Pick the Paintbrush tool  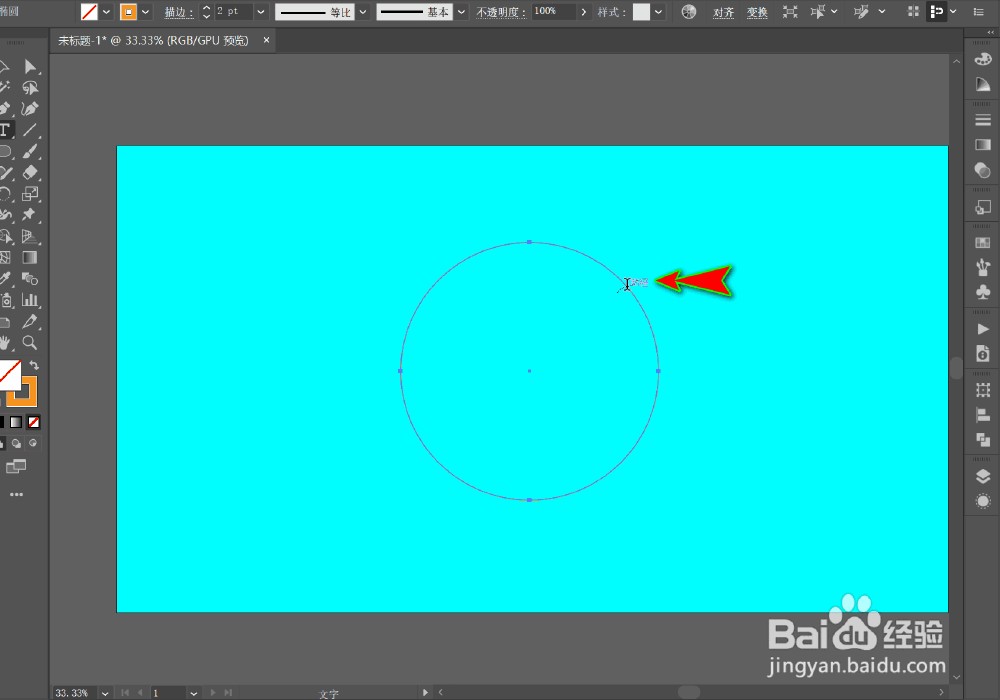(30, 151)
